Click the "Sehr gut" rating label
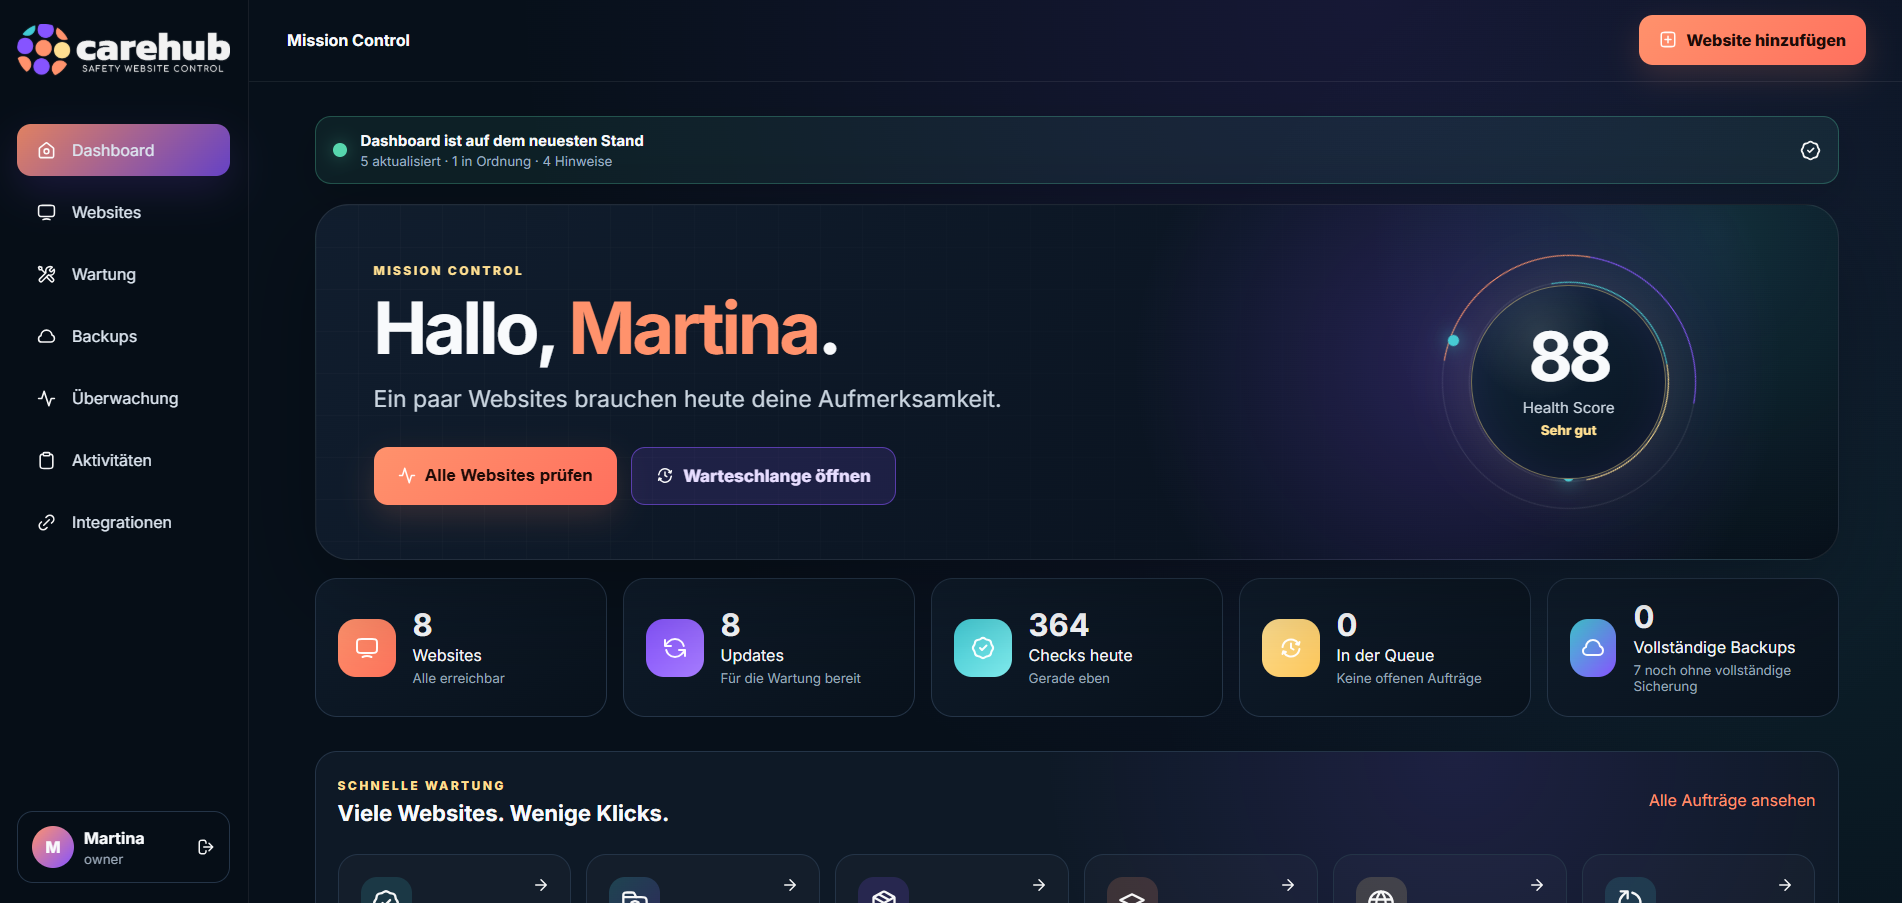1902x903 pixels. (1568, 430)
